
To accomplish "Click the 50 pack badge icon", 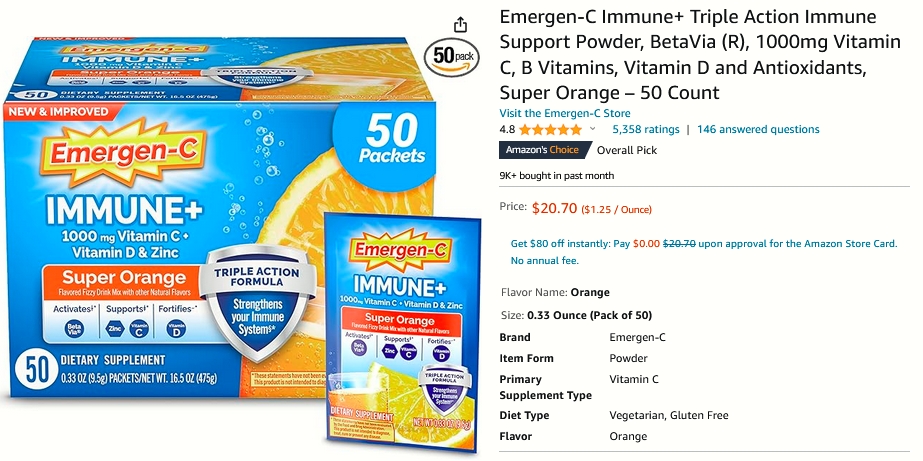I will point(452,57).
